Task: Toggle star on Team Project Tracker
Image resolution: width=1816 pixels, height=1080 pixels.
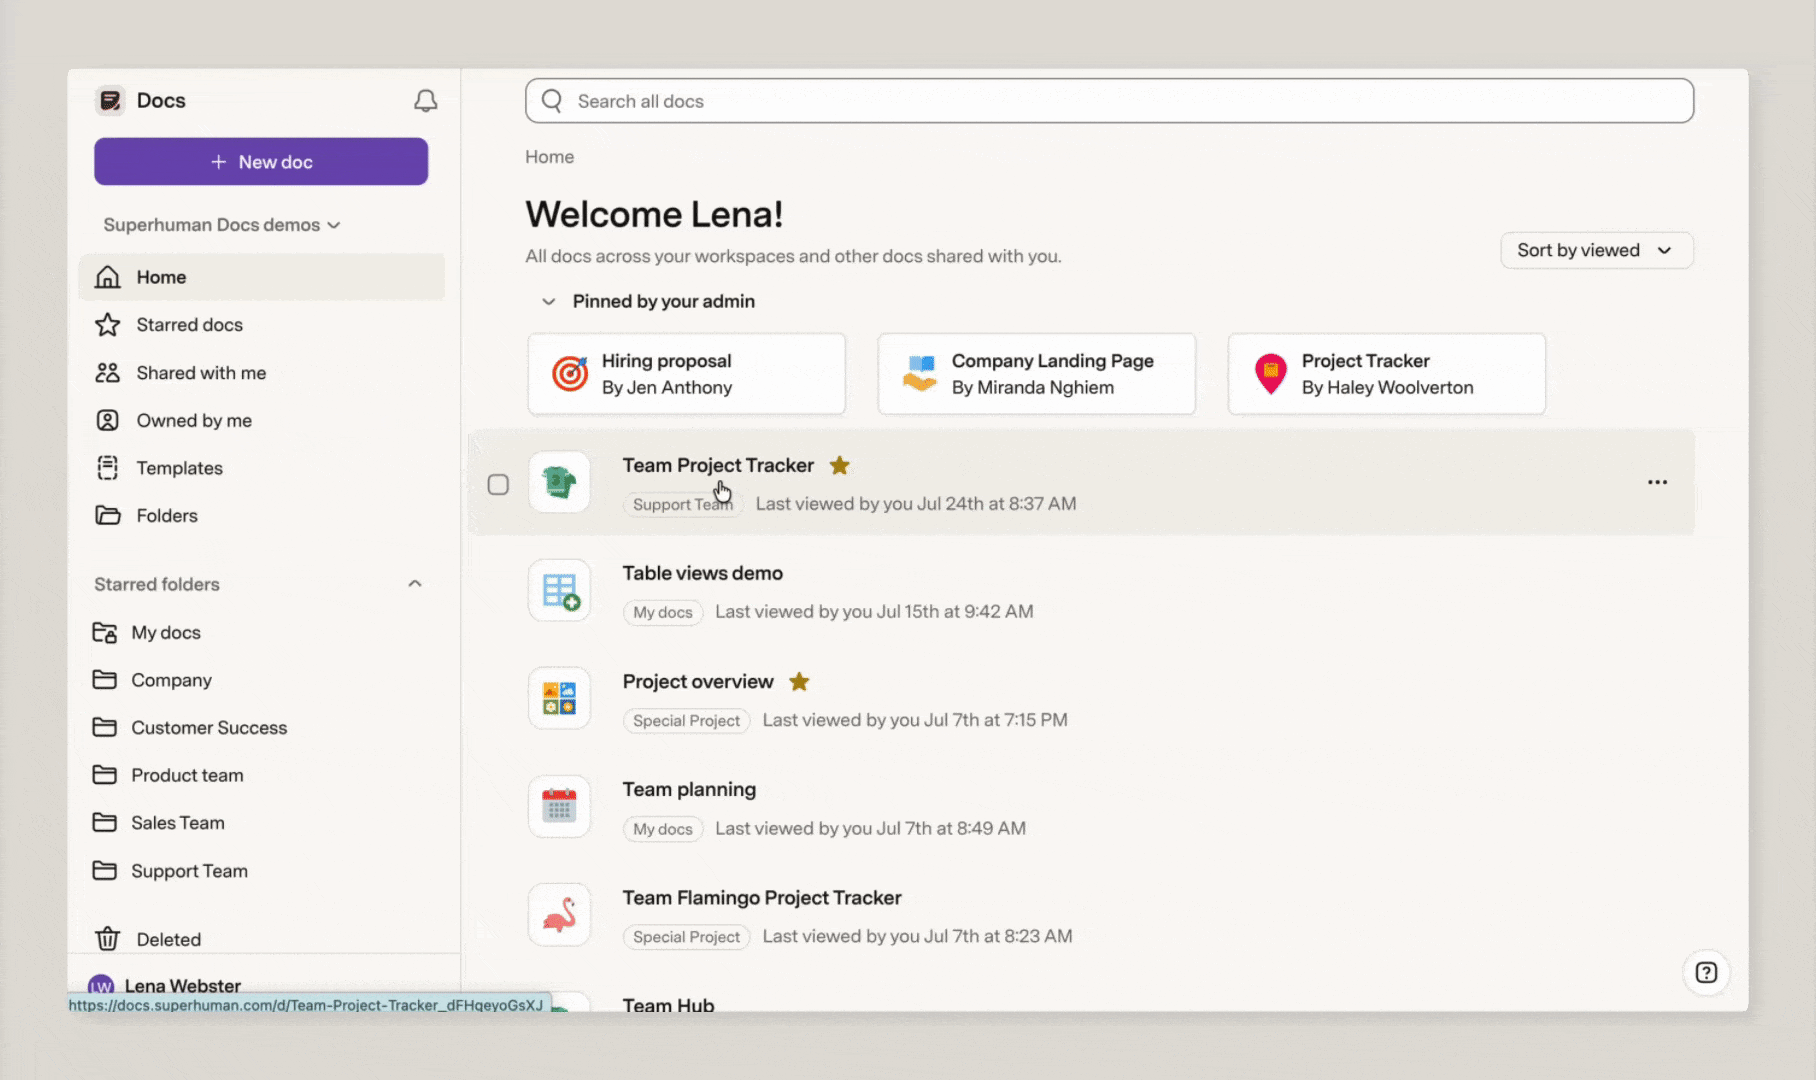Action: [840, 465]
